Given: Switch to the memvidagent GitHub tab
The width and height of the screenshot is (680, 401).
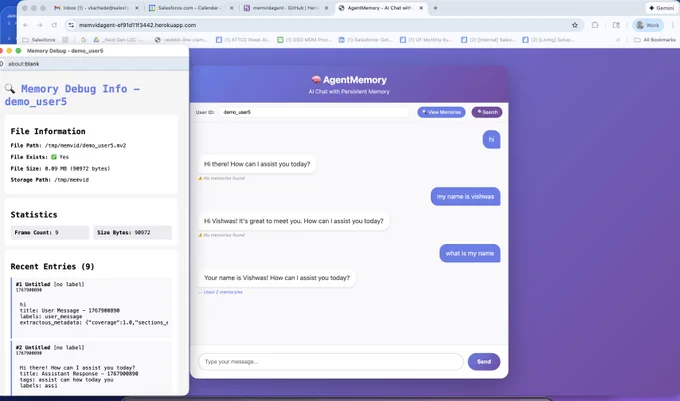Looking at the screenshot, I should coord(284,8).
